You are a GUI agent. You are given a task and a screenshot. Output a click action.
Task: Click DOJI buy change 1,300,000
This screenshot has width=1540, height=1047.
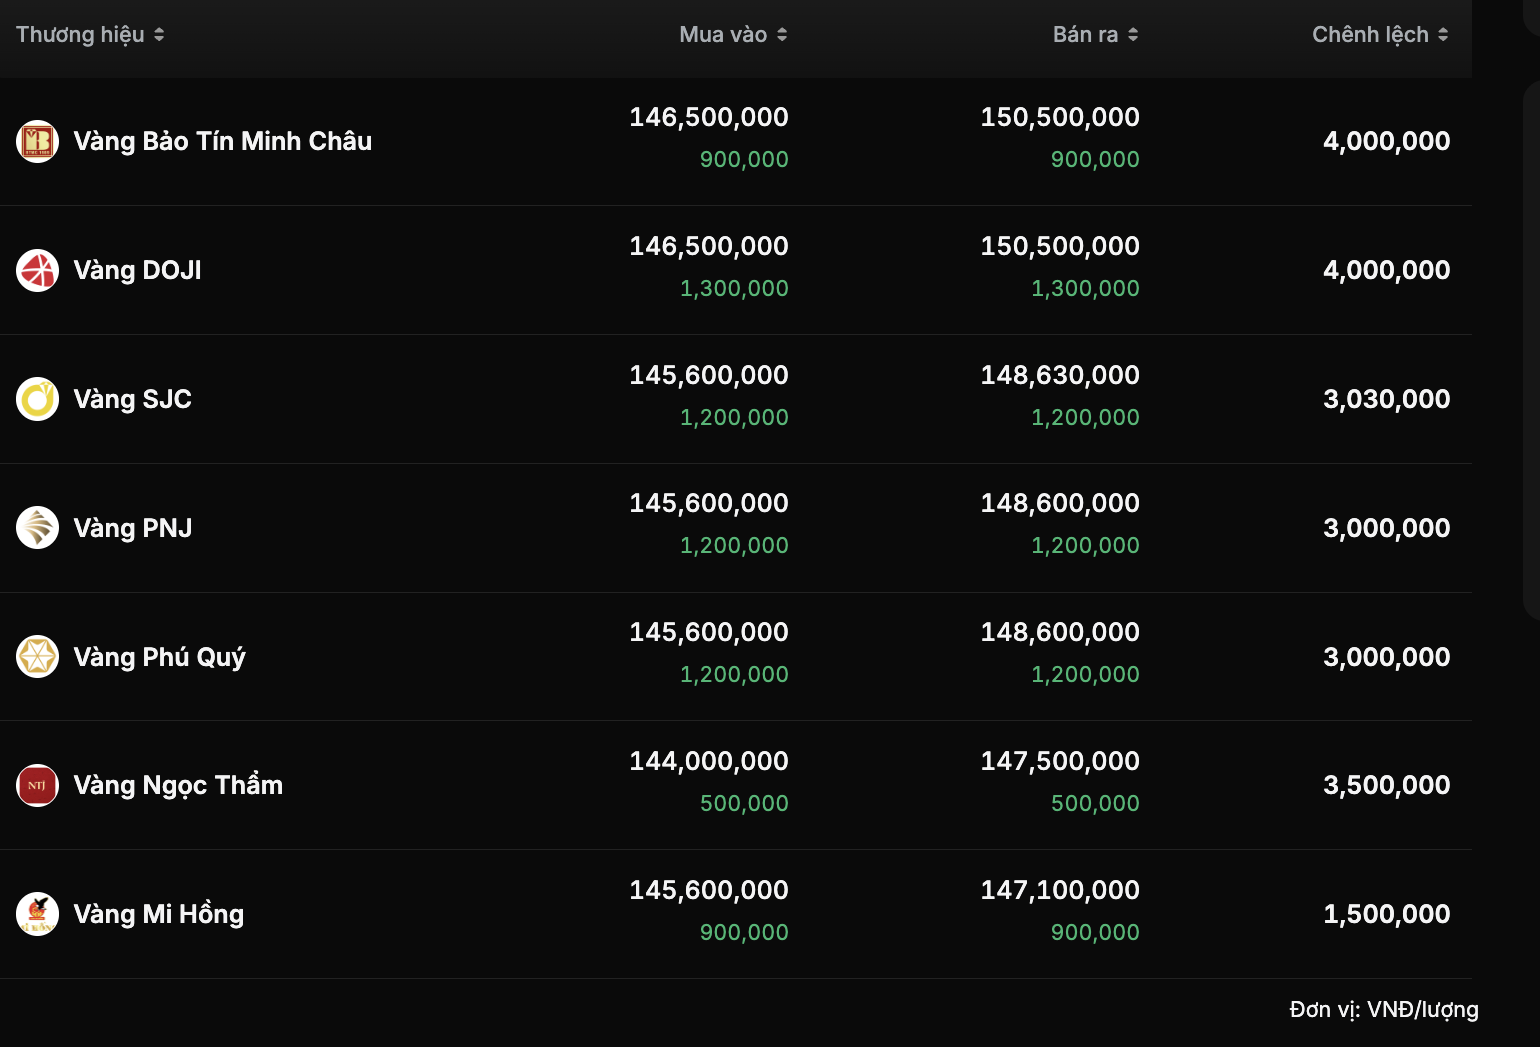tap(734, 288)
